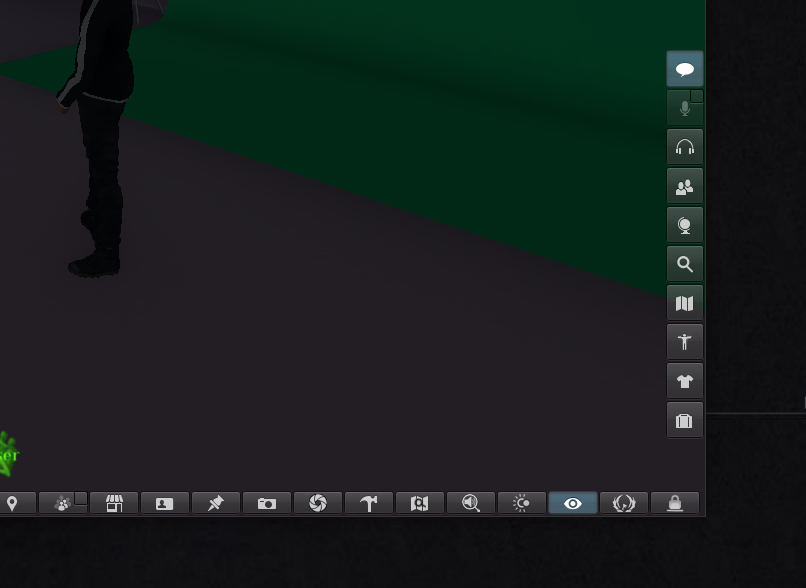This screenshot has width=806, height=588.
Task: Open Destinations via the globe icon
Action: [x=685, y=225]
